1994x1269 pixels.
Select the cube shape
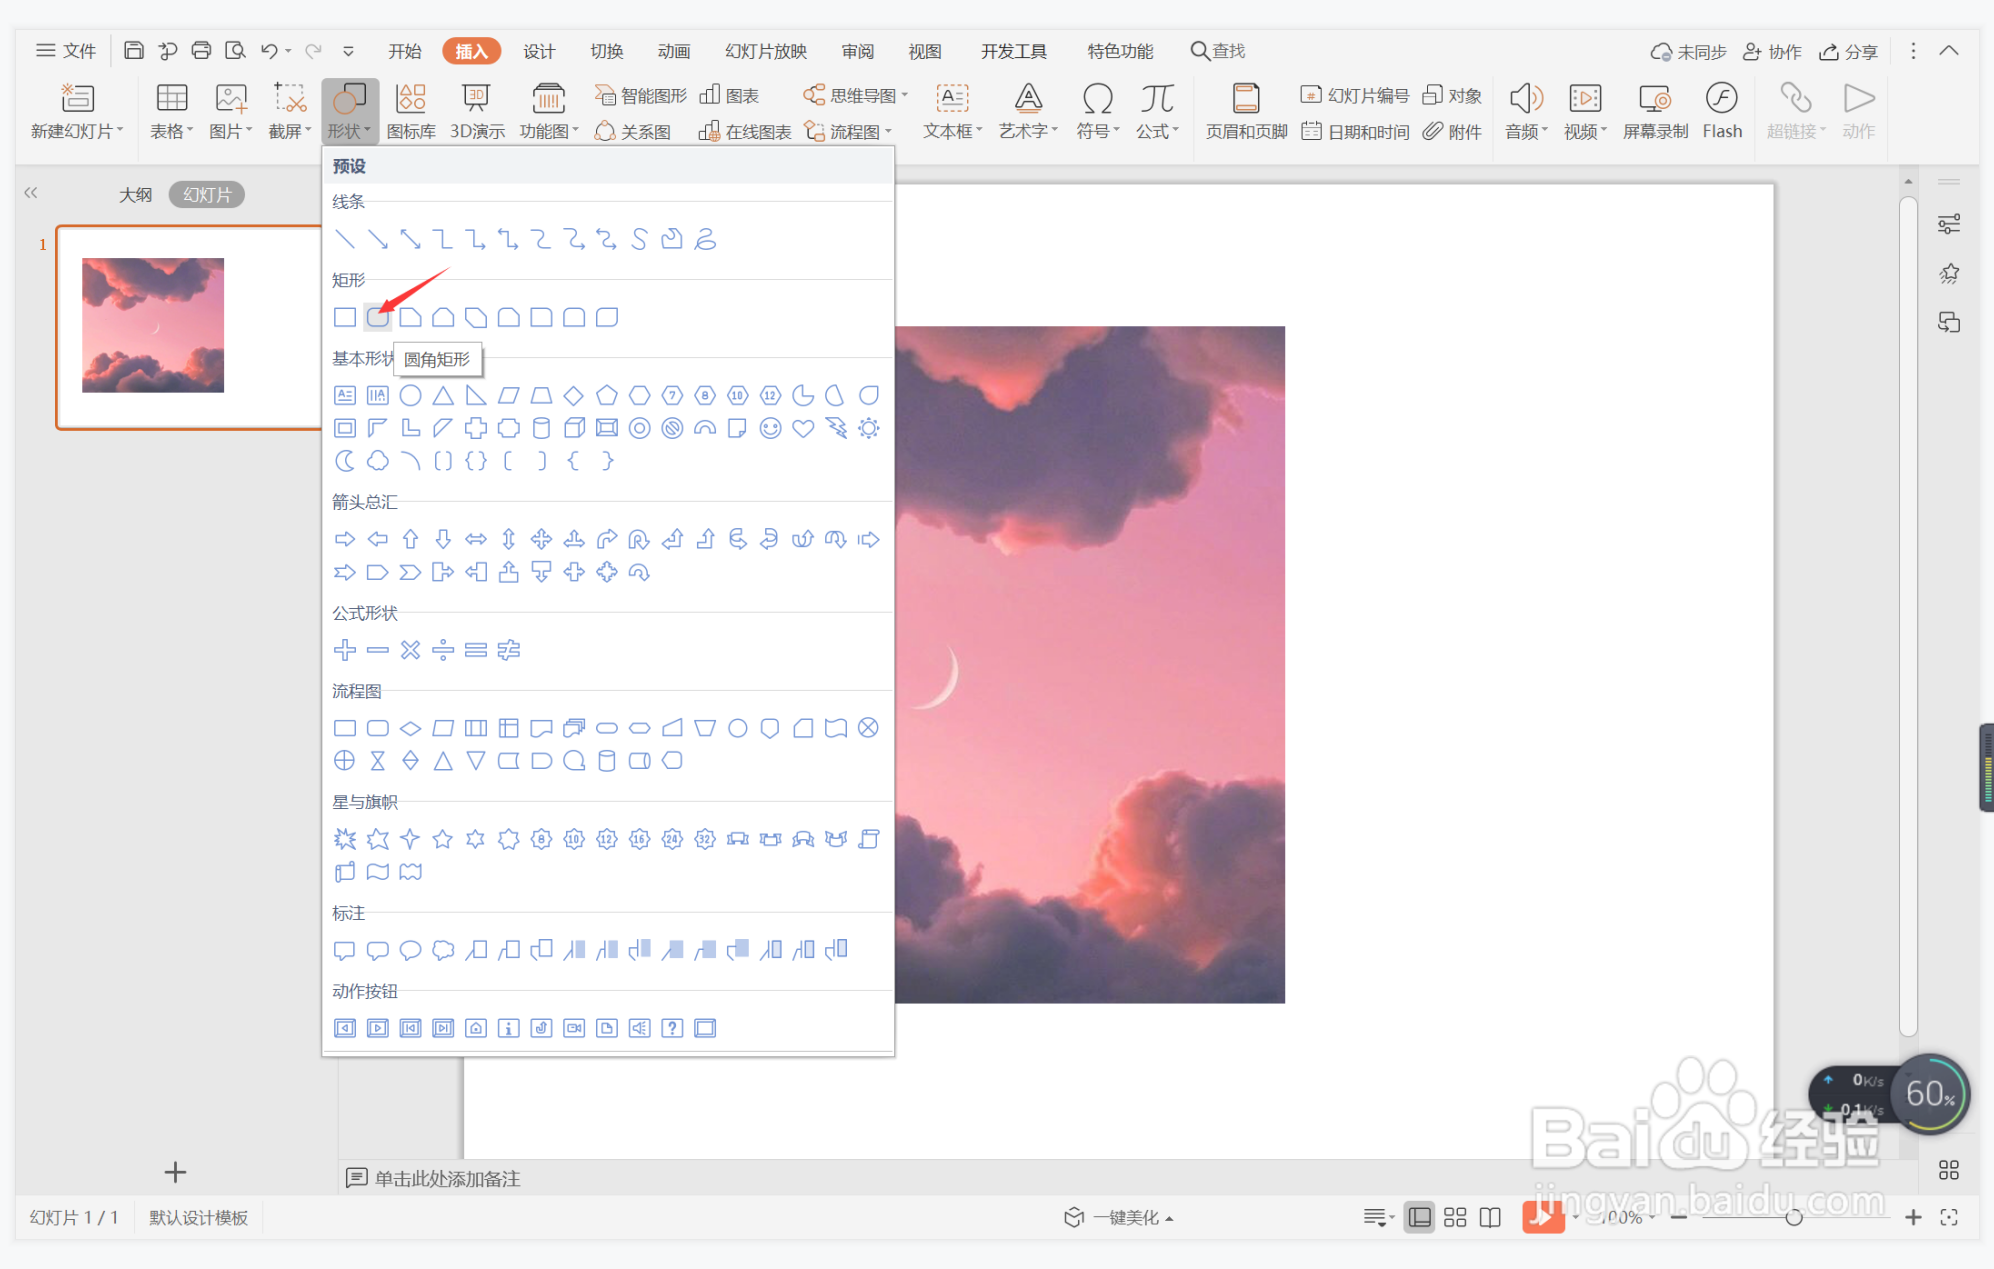(574, 429)
